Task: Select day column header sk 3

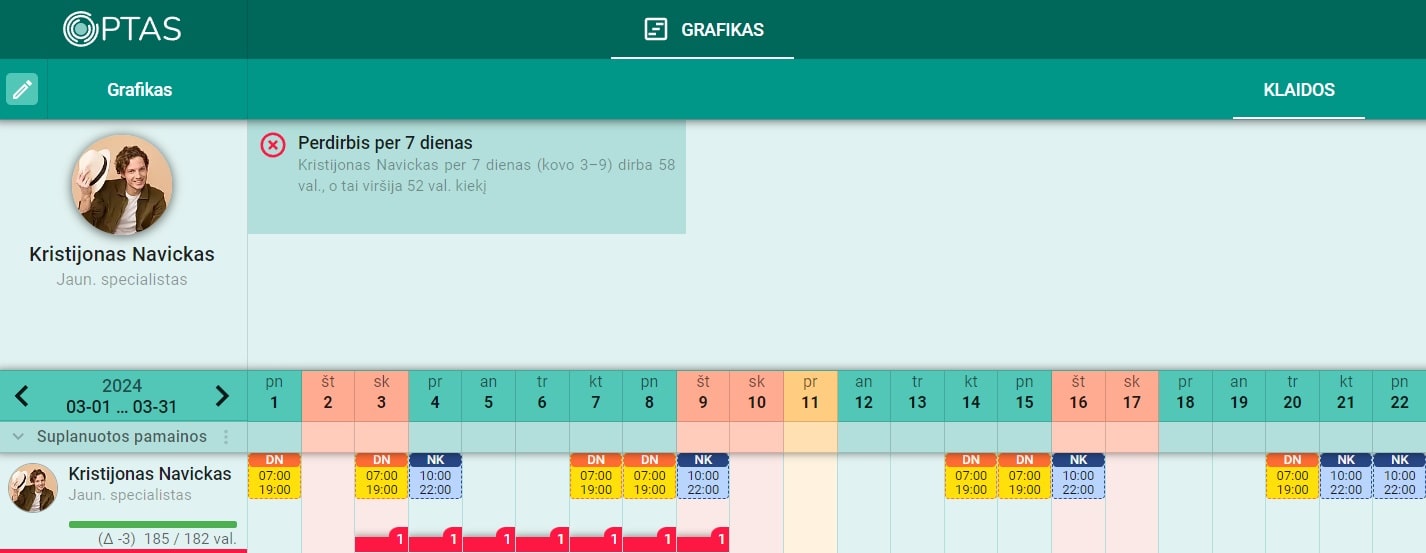Action: pos(382,396)
